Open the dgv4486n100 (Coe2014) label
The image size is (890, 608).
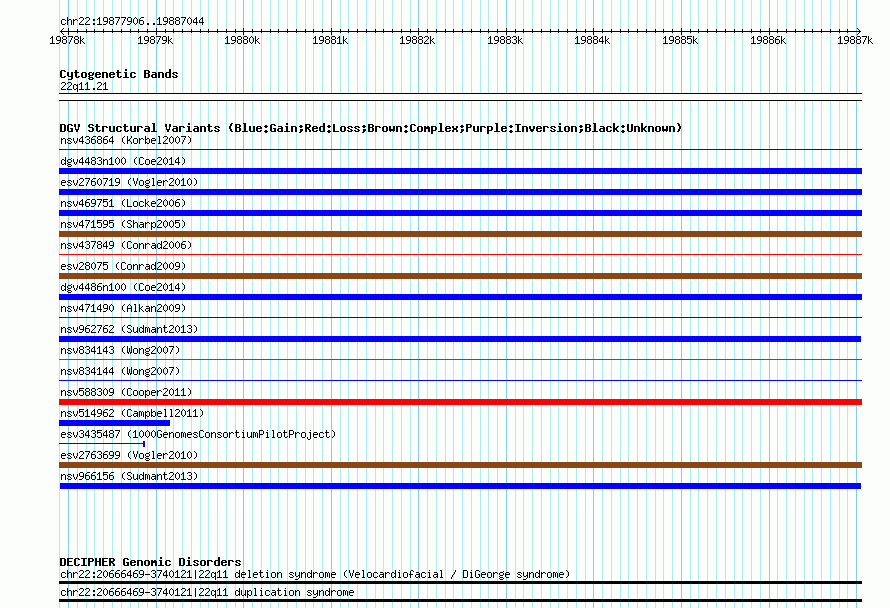coord(123,287)
